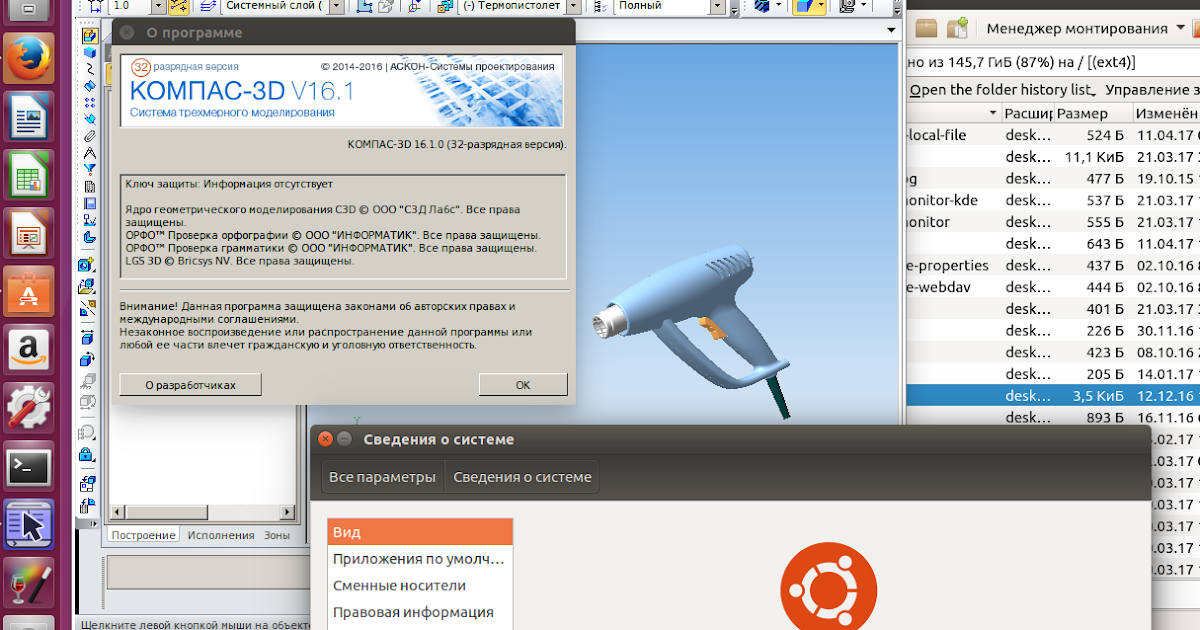Select the e-webdav file row
Viewport: 1200px width, 630px height.
[x=1053, y=287]
